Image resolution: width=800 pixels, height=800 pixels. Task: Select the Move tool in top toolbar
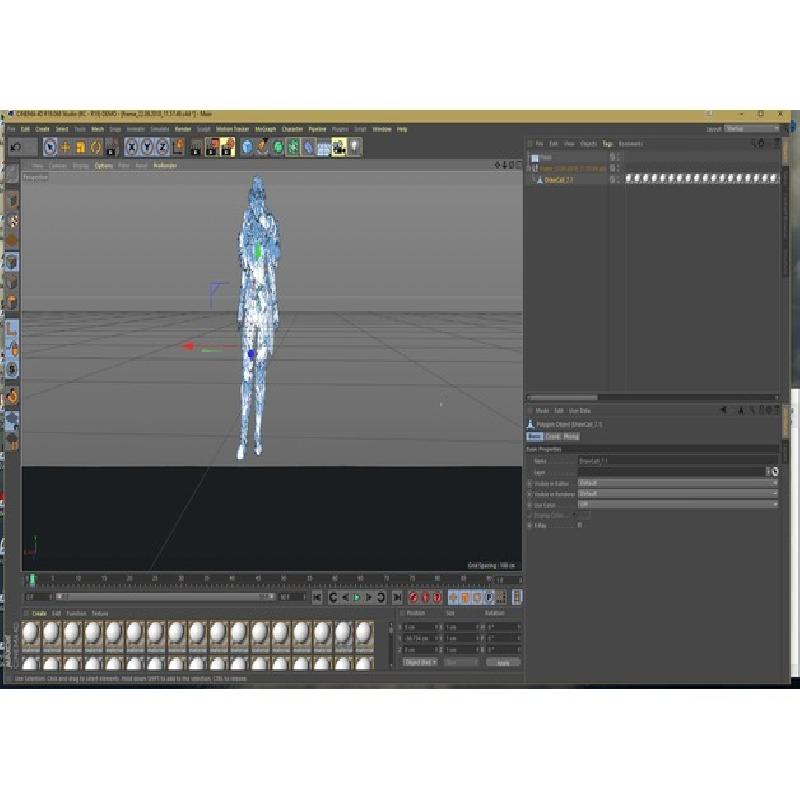(x=66, y=147)
